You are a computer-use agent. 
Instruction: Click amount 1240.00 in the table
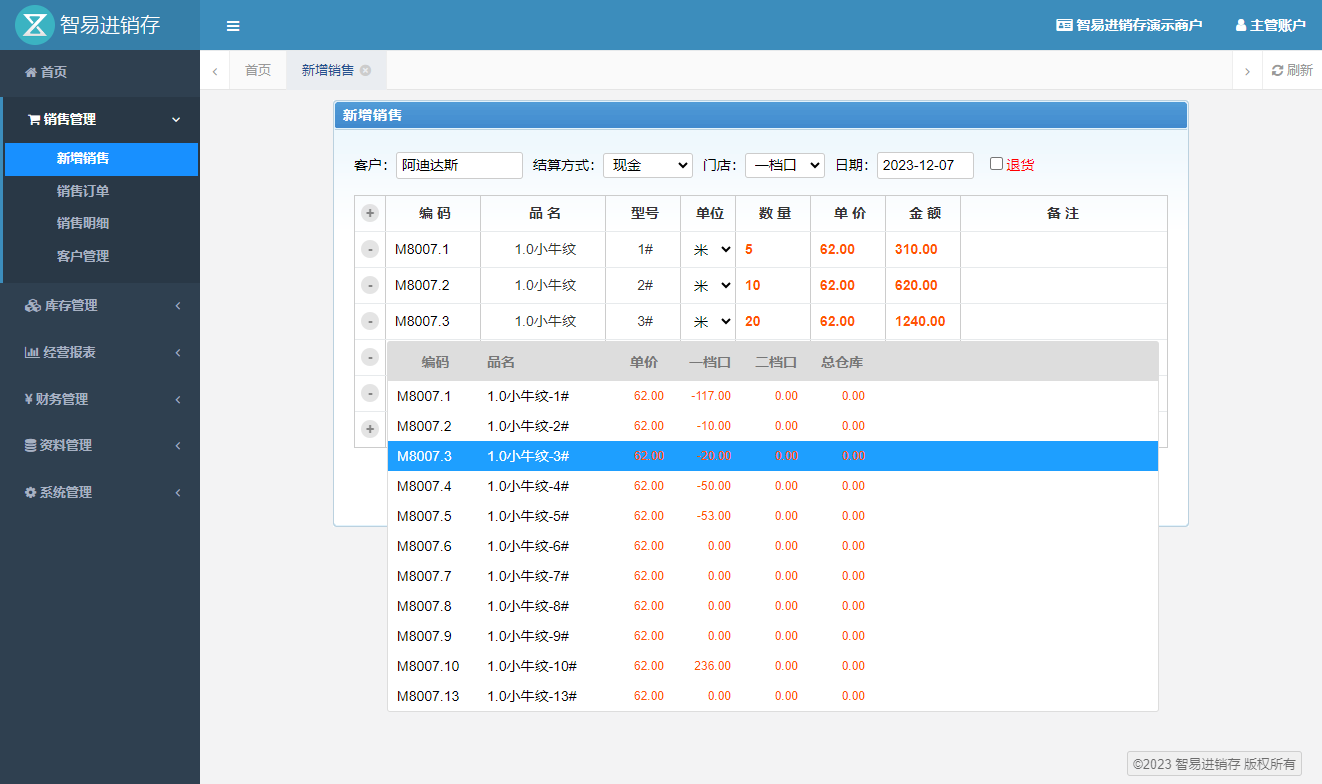coord(920,321)
